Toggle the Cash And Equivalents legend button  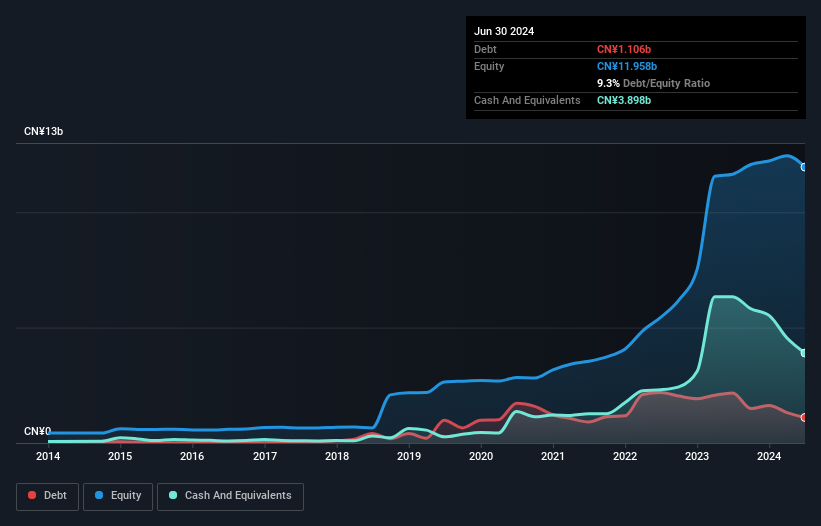[x=230, y=496]
